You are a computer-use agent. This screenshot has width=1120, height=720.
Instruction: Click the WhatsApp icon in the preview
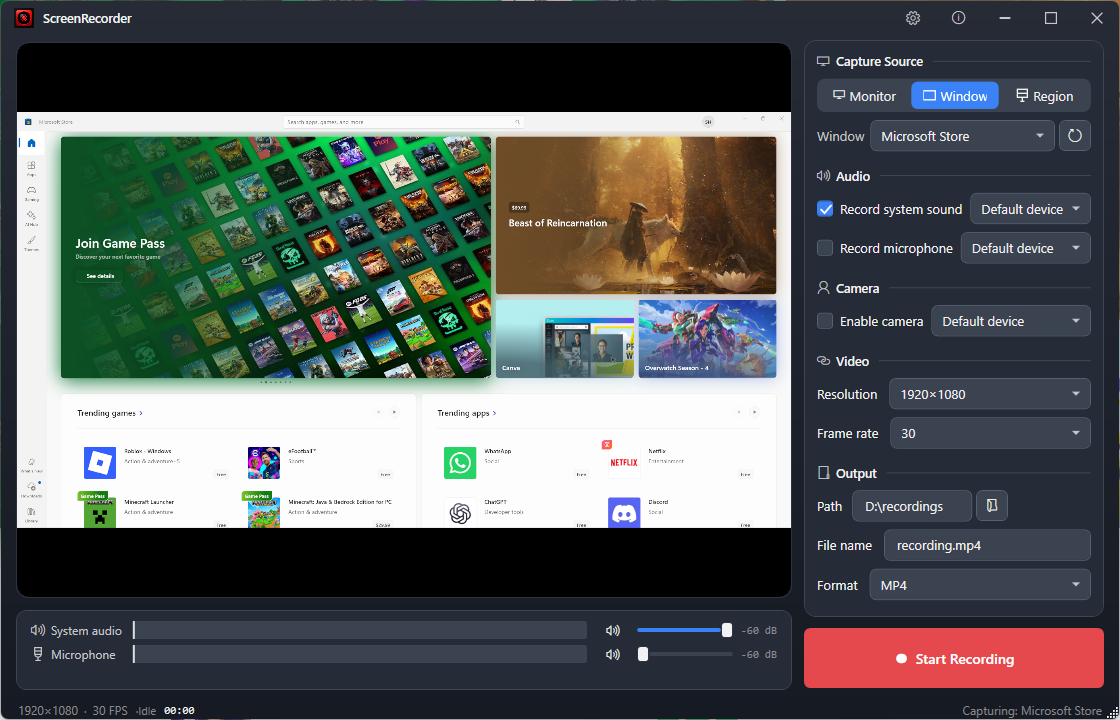(x=460, y=463)
